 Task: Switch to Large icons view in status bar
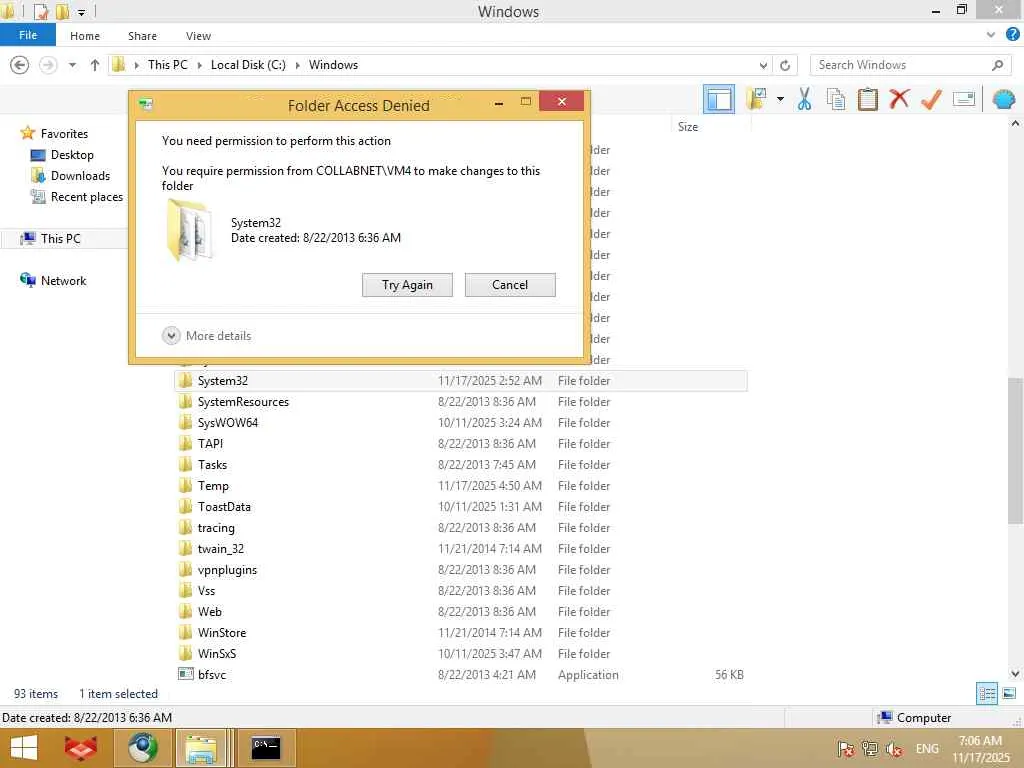point(1009,693)
